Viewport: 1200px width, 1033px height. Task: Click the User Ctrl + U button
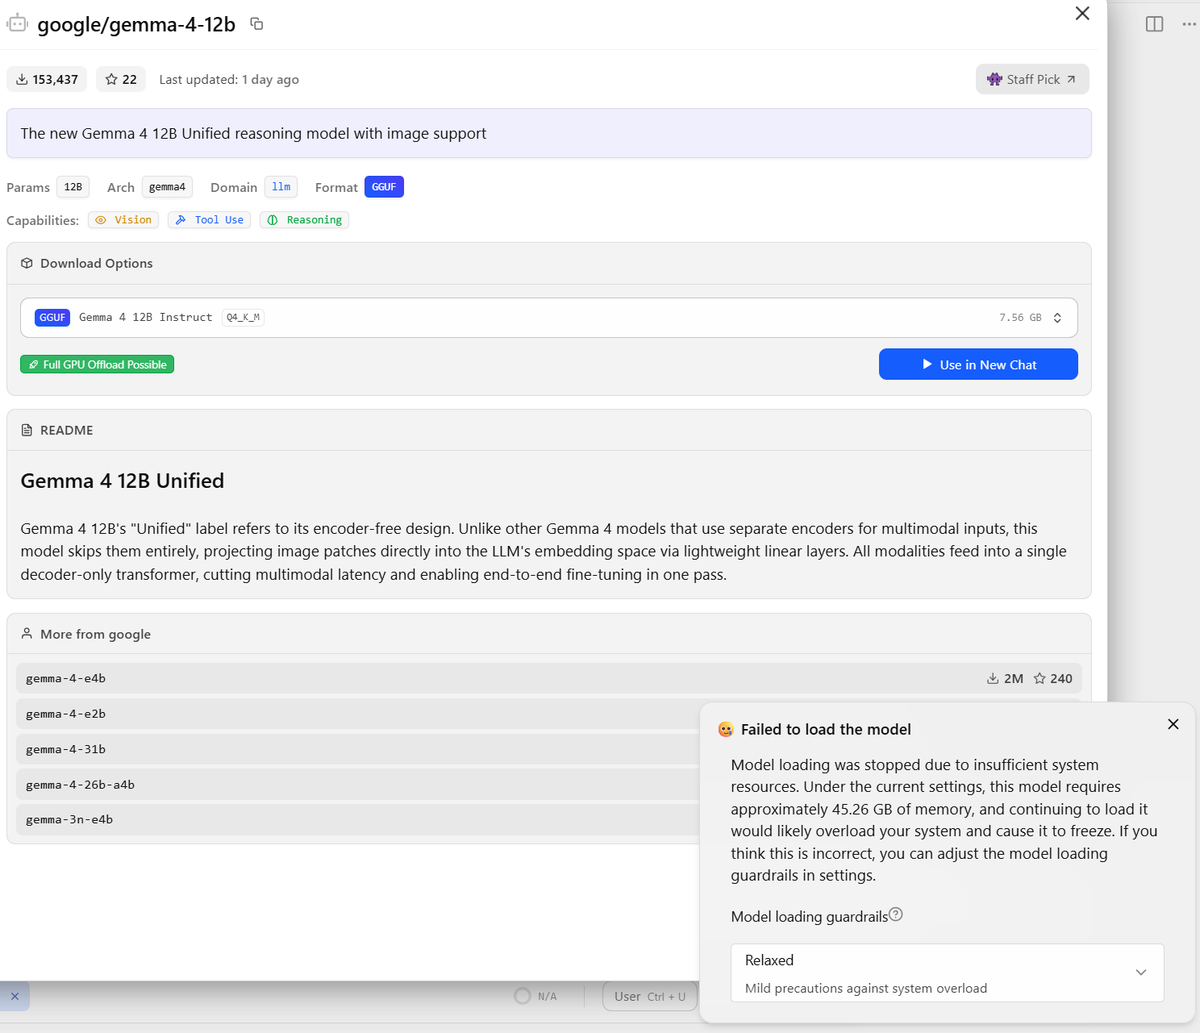point(650,996)
